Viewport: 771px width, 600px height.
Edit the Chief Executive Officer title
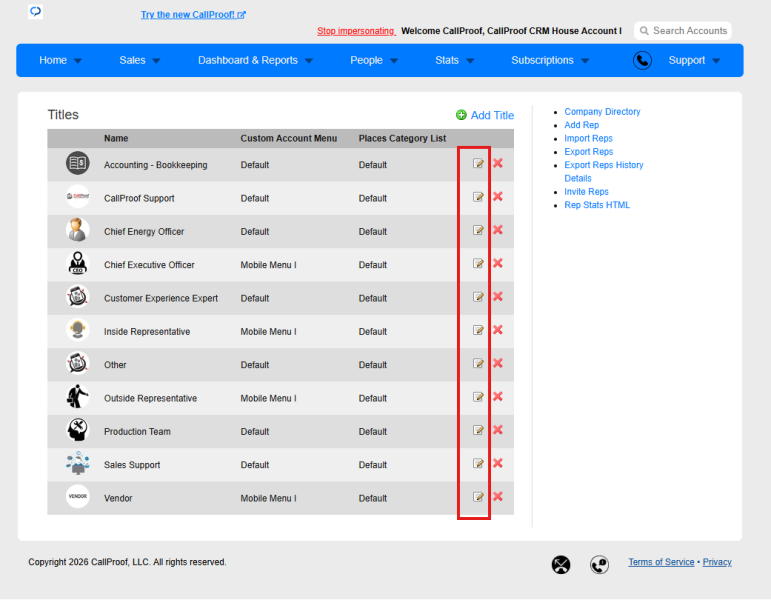click(478, 263)
